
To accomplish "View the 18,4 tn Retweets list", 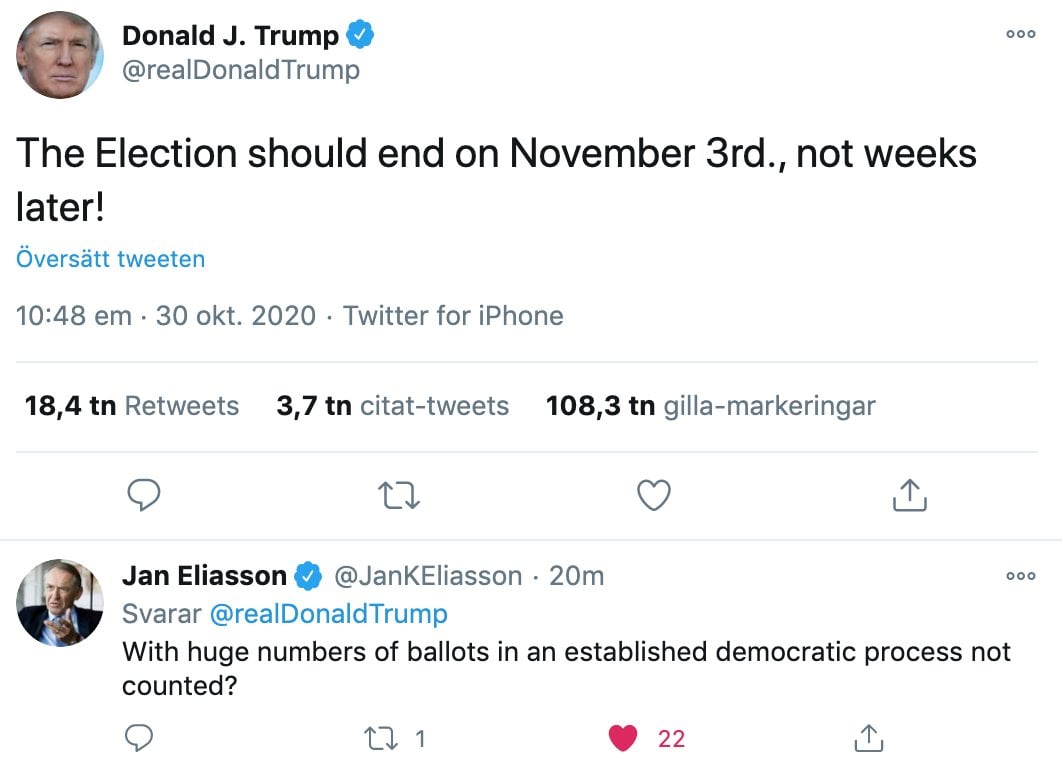I will coord(132,406).
